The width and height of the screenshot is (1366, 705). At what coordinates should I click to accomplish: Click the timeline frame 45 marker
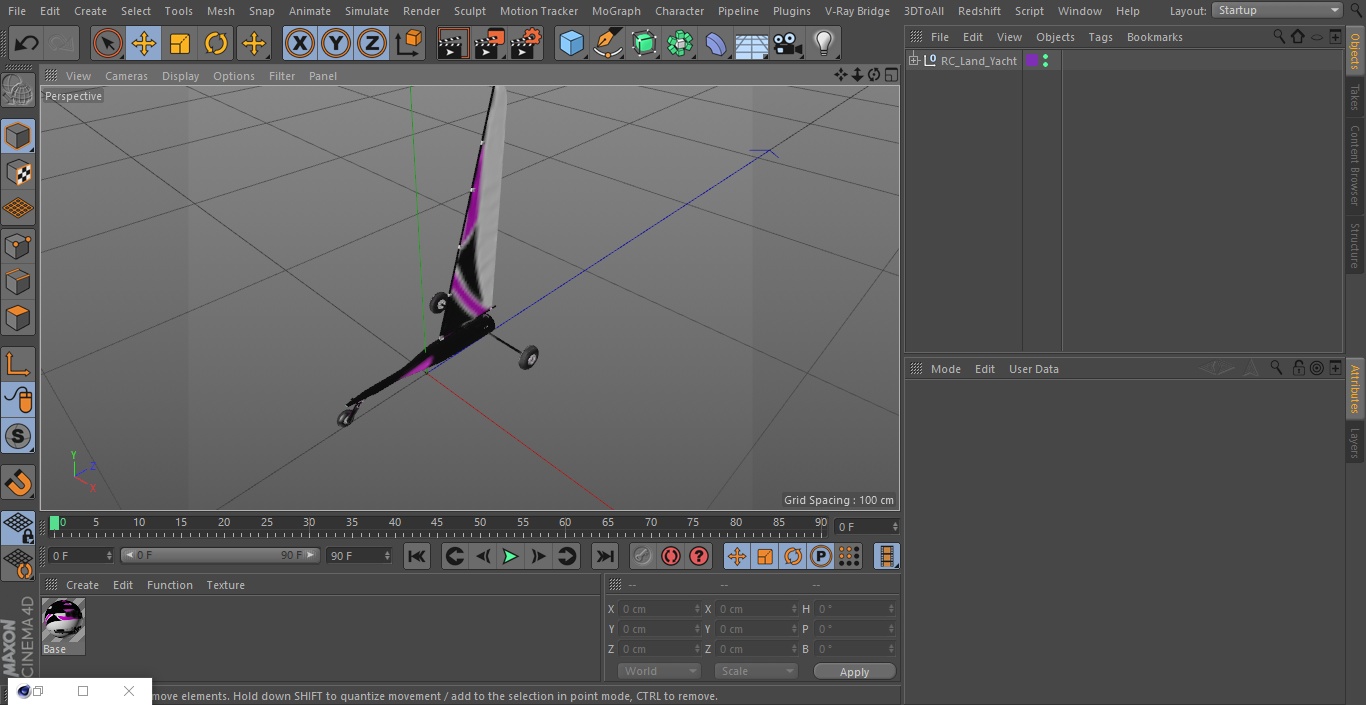click(x=437, y=523)
